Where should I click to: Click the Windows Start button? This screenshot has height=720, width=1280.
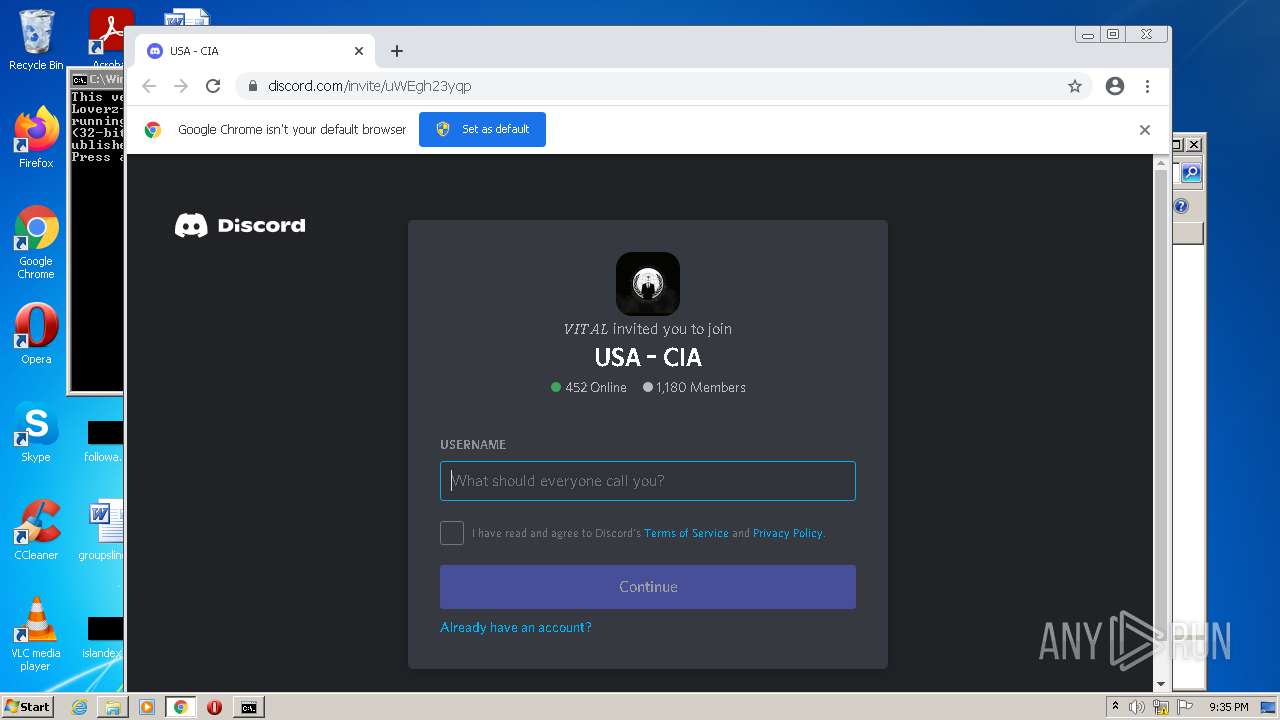point(28,707)
